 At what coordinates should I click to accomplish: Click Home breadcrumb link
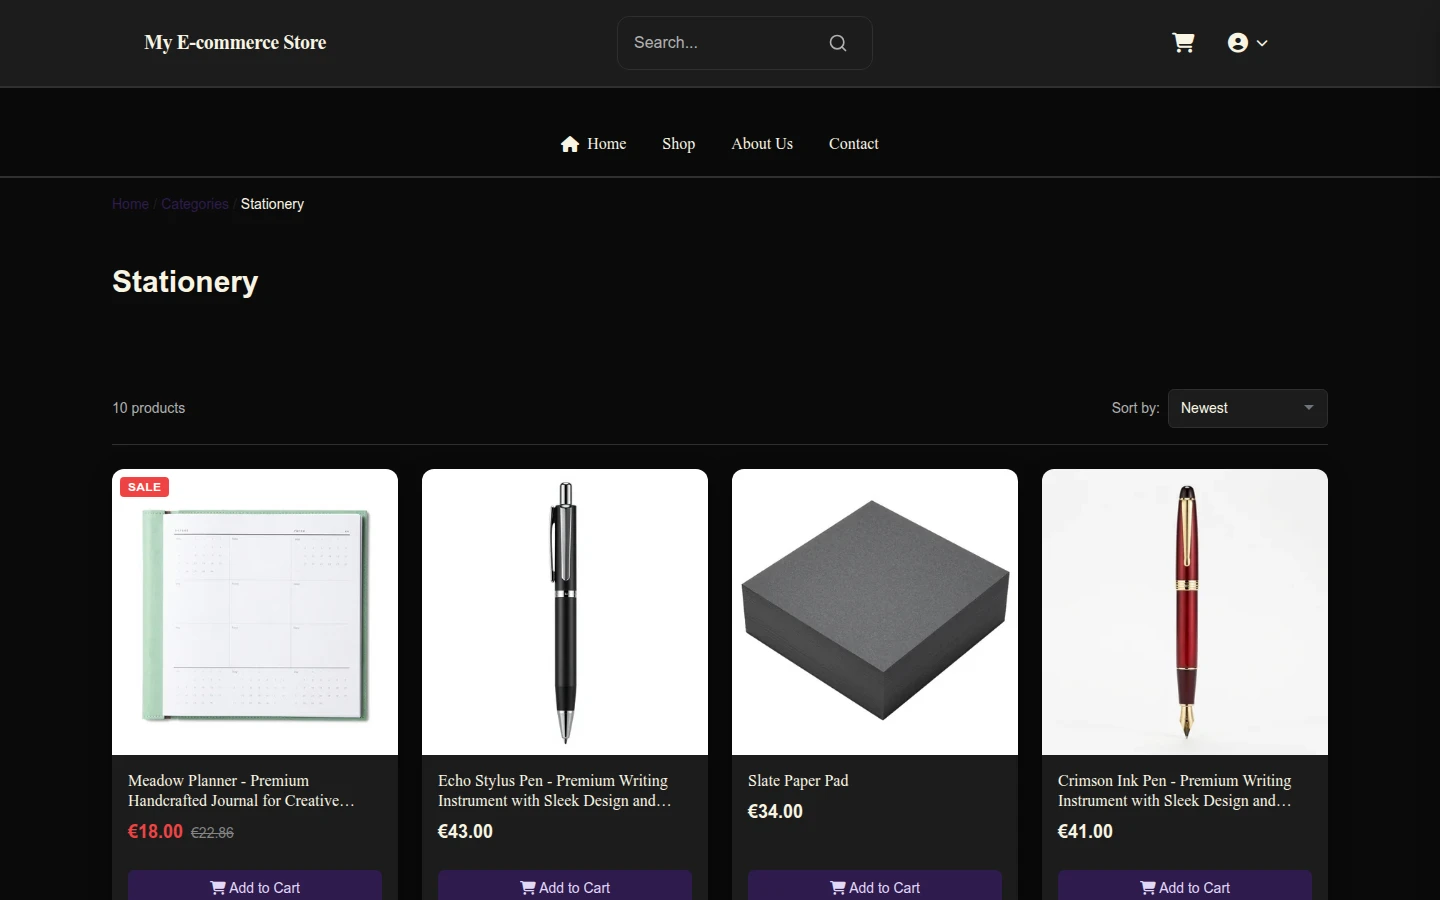[x=130, y=204]
